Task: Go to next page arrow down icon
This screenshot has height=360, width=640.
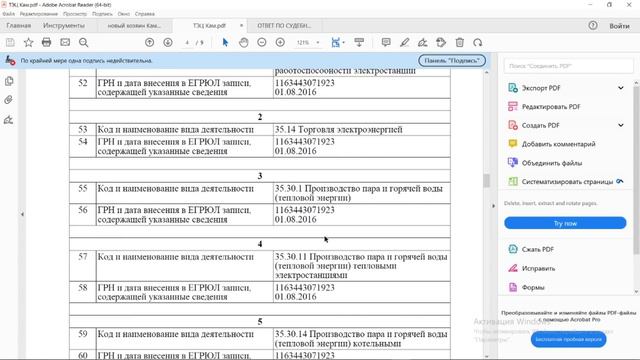Action: pyautogui.click(x=168, y=42)
